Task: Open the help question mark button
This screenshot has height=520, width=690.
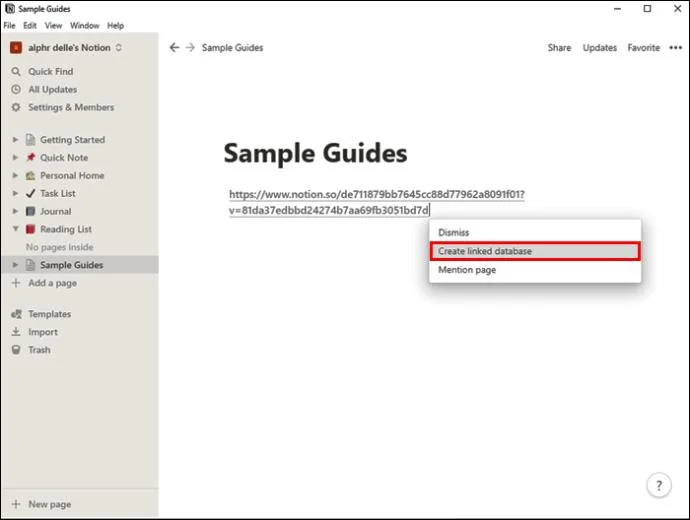Action: pos(659,485)
